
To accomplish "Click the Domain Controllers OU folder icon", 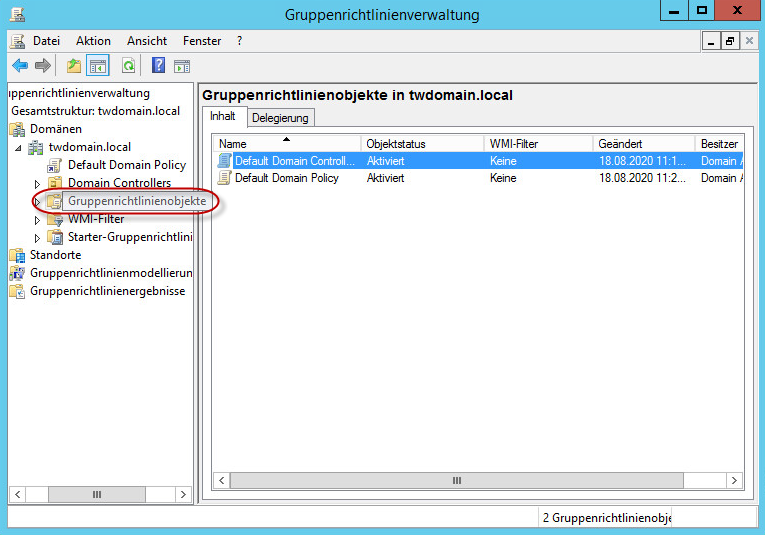I will (55, 183).
